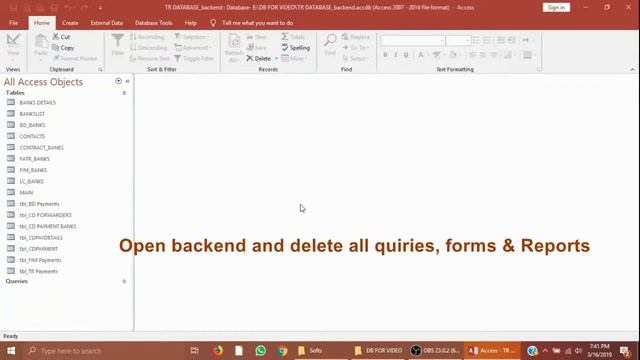Open the Go To dropdown
640x360 pixels.
356,48
